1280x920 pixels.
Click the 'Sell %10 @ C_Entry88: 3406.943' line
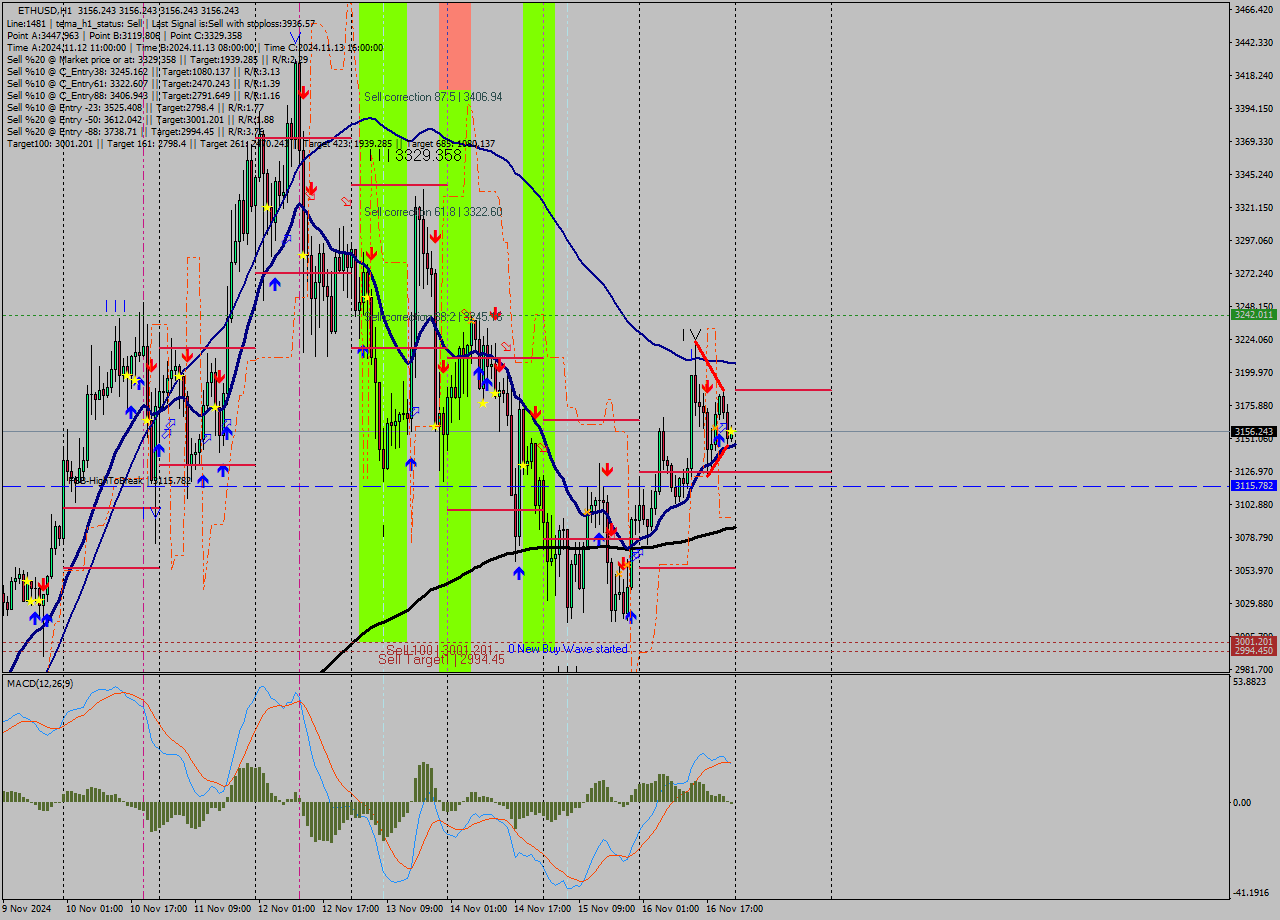pos(143,95)
